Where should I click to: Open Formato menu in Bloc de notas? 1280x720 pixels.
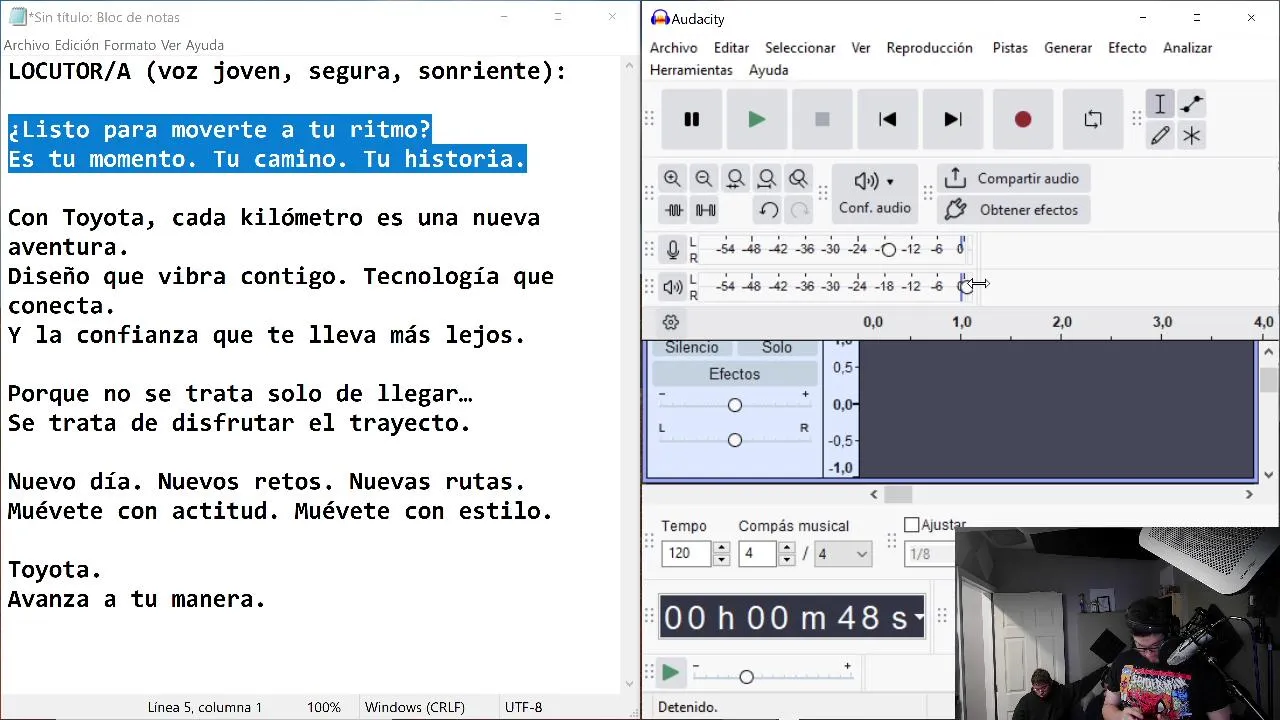tap(129, 45)
